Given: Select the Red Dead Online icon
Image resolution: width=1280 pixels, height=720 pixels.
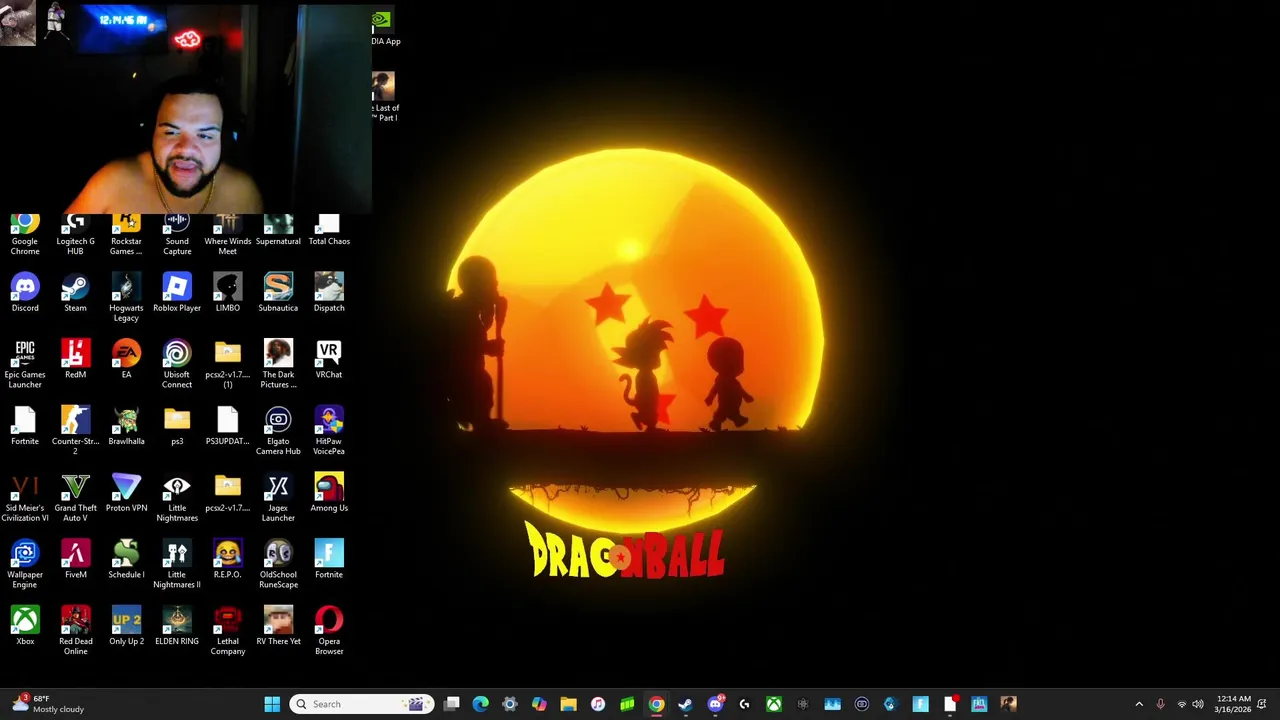Looking at the screenshot, I should click(75, 631).
